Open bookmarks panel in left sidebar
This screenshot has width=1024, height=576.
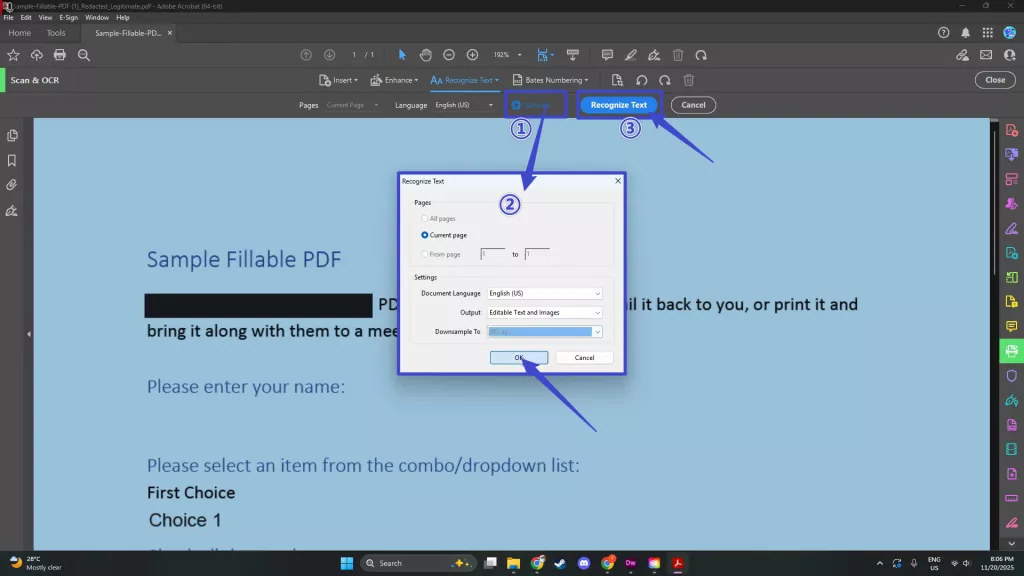(12, 161)
